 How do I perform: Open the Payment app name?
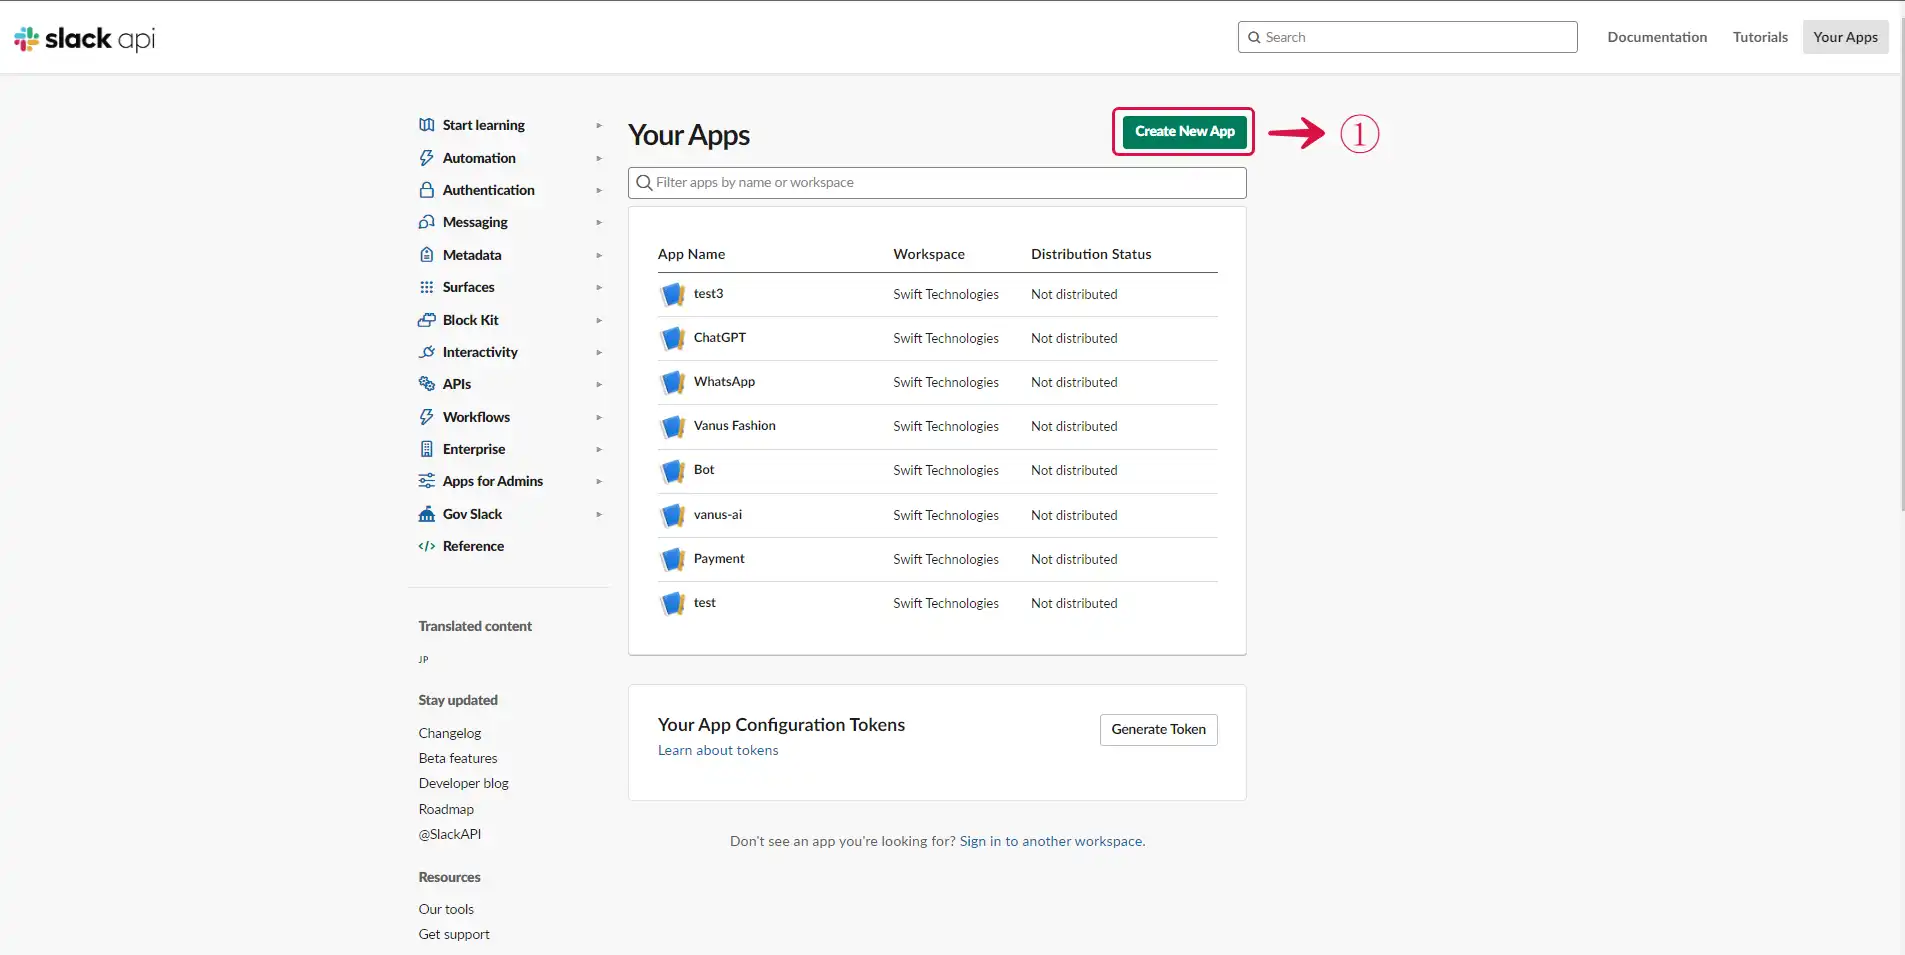click(719, 559)
